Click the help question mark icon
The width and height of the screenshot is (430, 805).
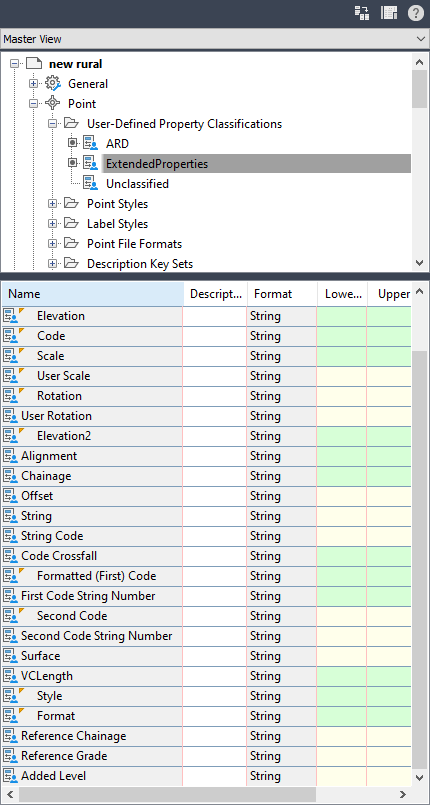tap(416, 13)
